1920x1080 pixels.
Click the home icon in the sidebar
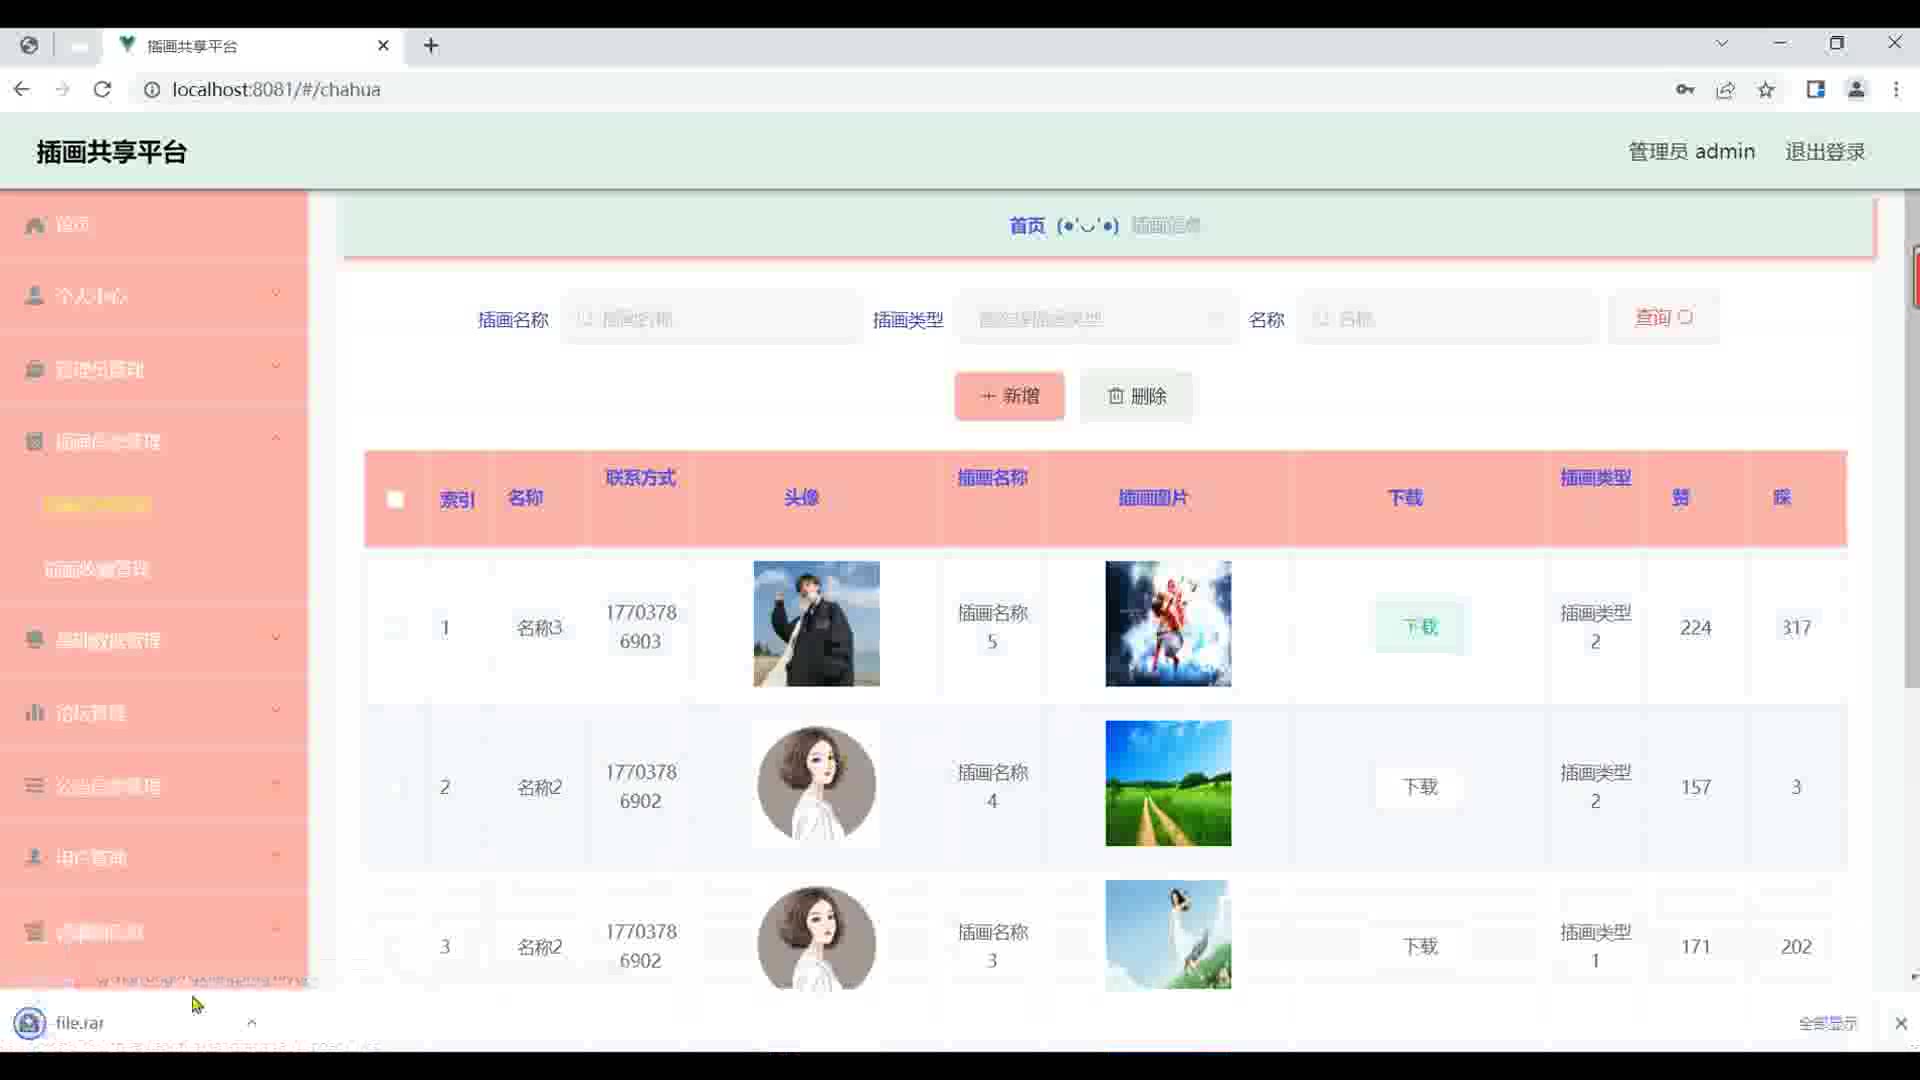point(35,225)
